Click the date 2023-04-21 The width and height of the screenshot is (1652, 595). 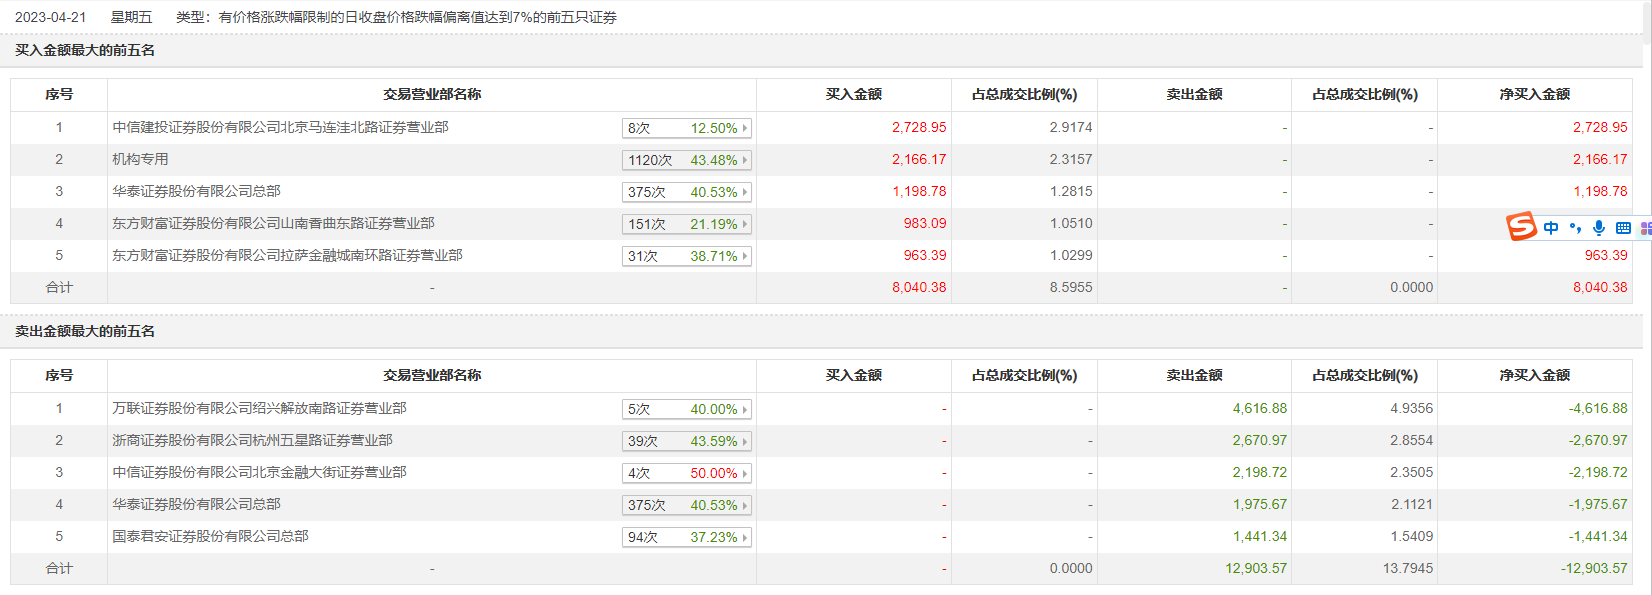tap(50, 17)
